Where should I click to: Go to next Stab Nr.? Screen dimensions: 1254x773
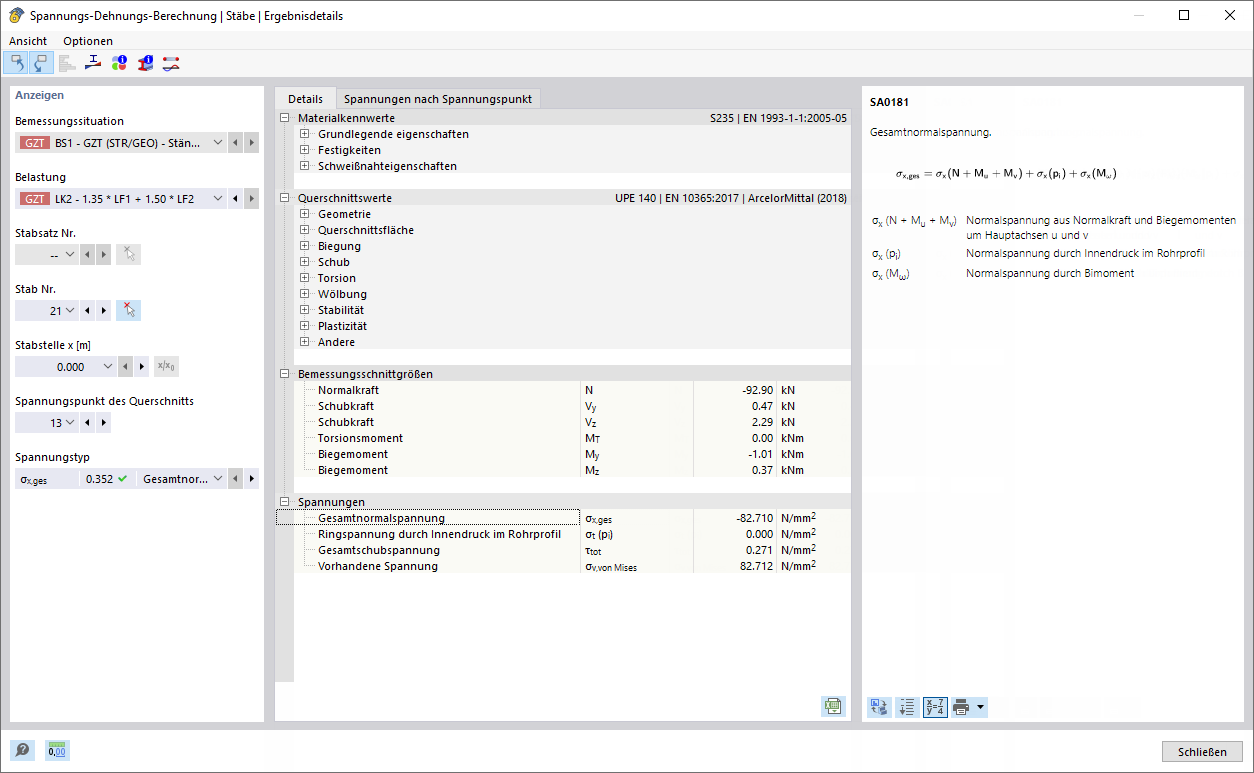click(103, 310)
